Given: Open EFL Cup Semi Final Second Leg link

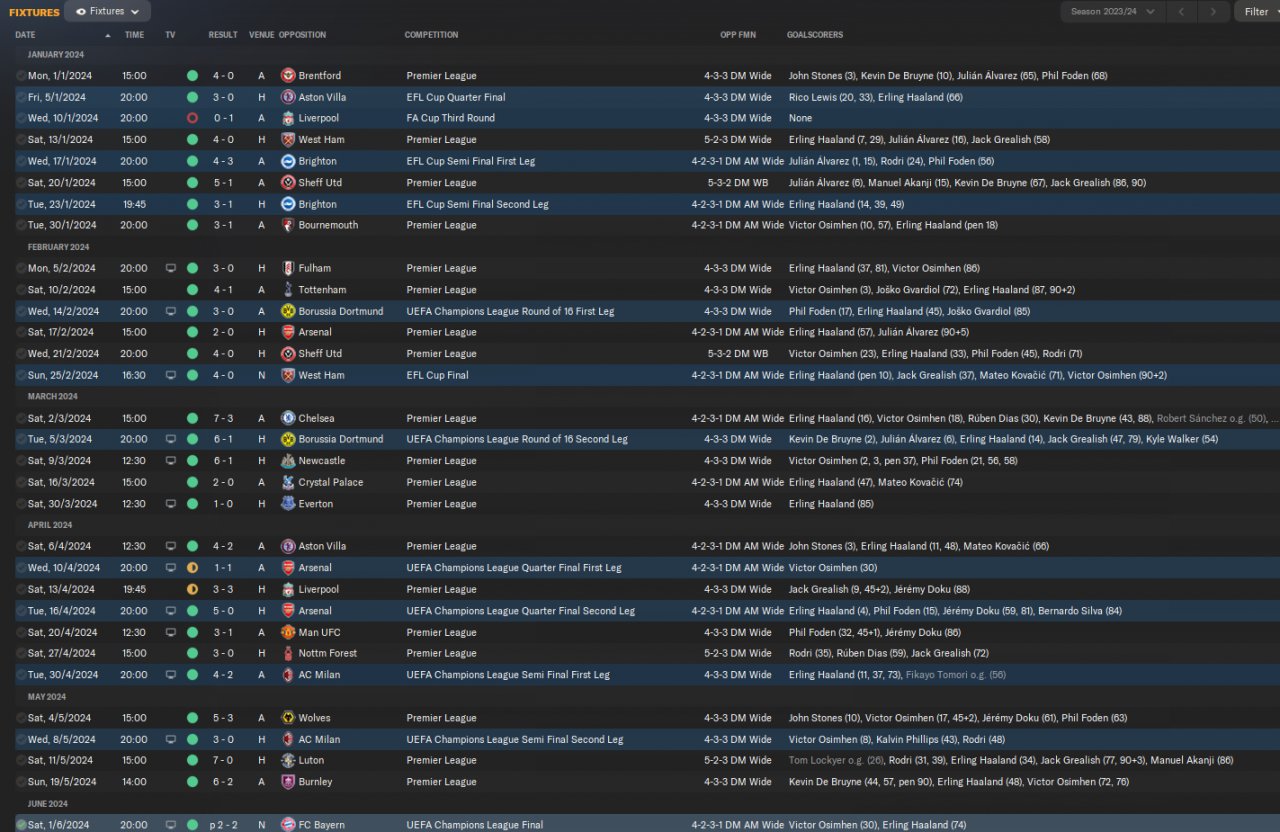Looking at the screenshot, I should pyautogui.click(x=478, y=204).
